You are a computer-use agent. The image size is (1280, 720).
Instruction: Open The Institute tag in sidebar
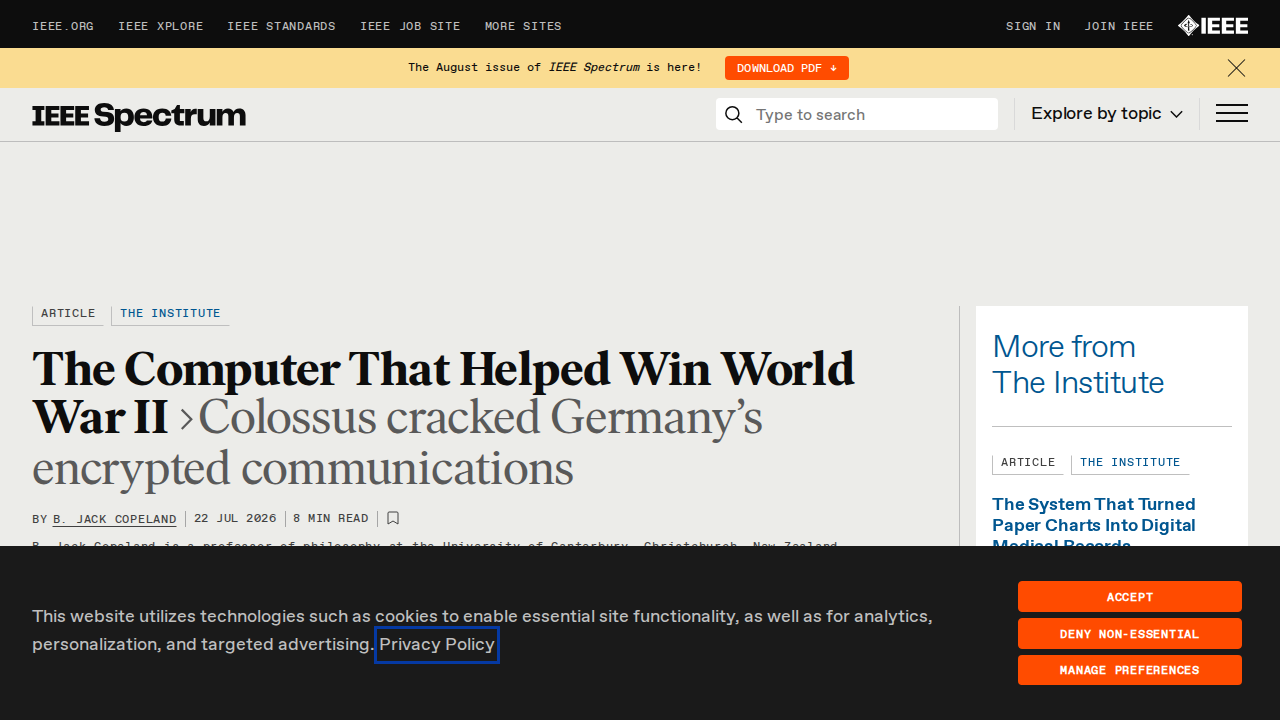tap(1130, 463)
